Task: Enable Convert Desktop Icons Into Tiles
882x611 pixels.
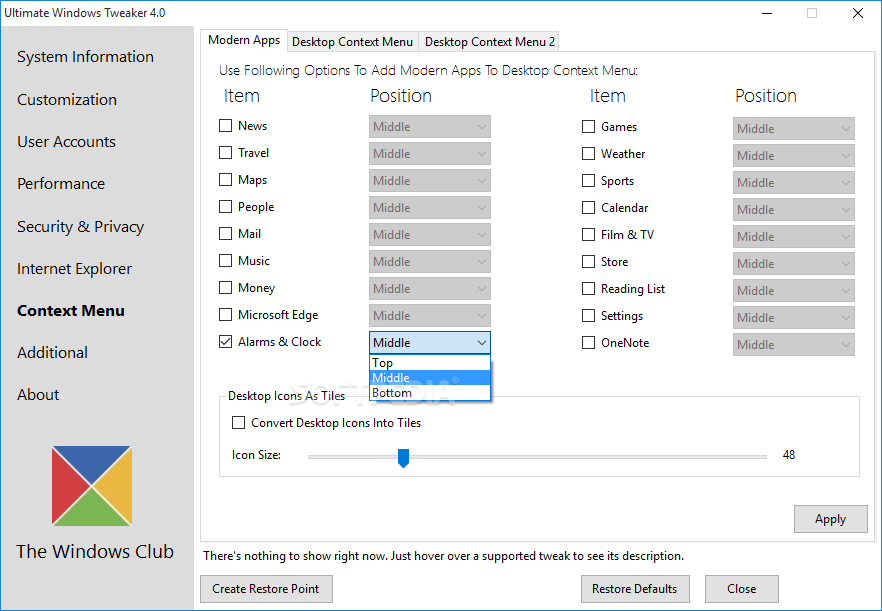Action: click(x=238, y=423)
